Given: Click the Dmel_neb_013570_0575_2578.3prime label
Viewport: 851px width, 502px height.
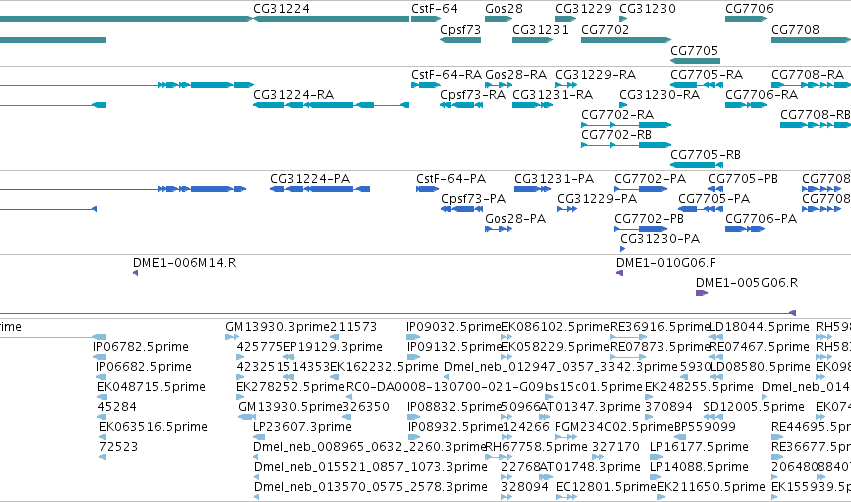Looking at the screenshot, I should (370, 487).
